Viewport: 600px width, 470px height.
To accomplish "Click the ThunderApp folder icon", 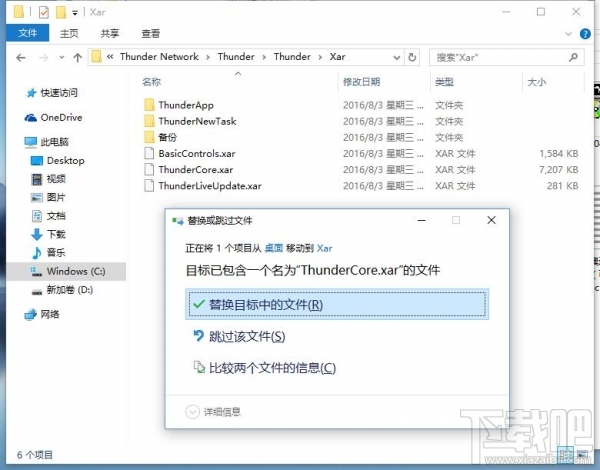I will 149,104.
